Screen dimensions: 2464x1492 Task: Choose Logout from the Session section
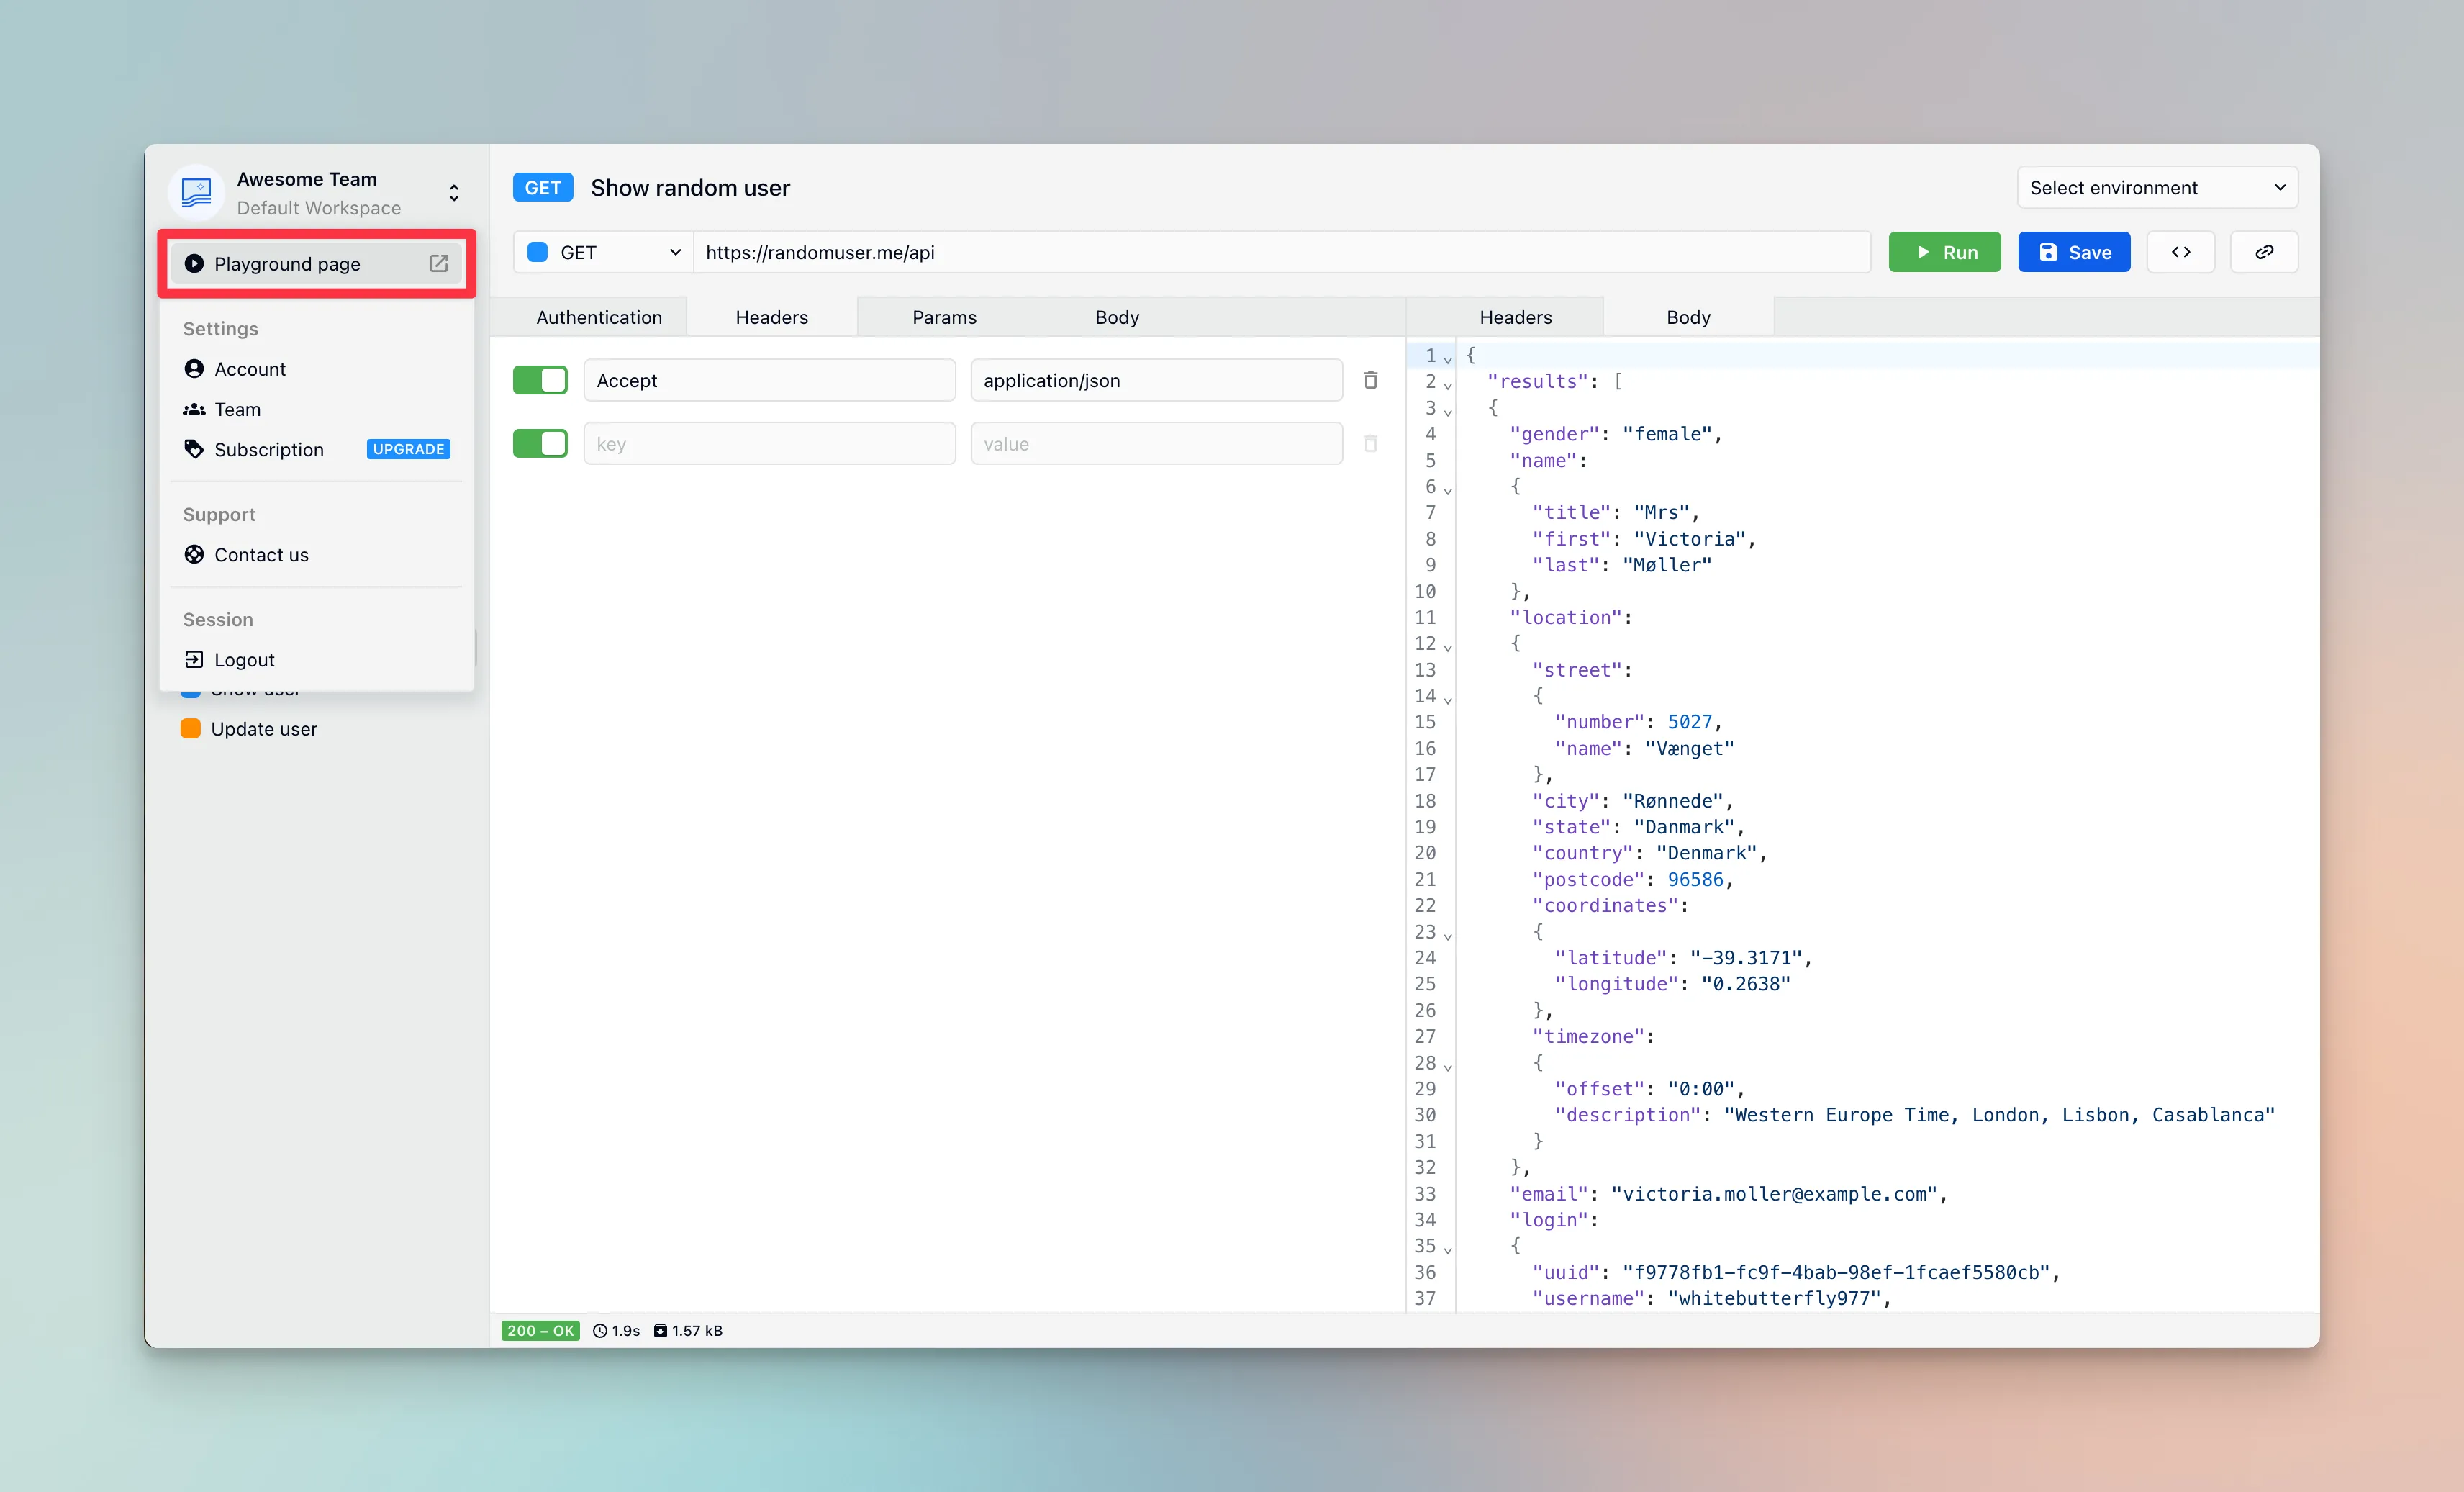tap(316, 659)
